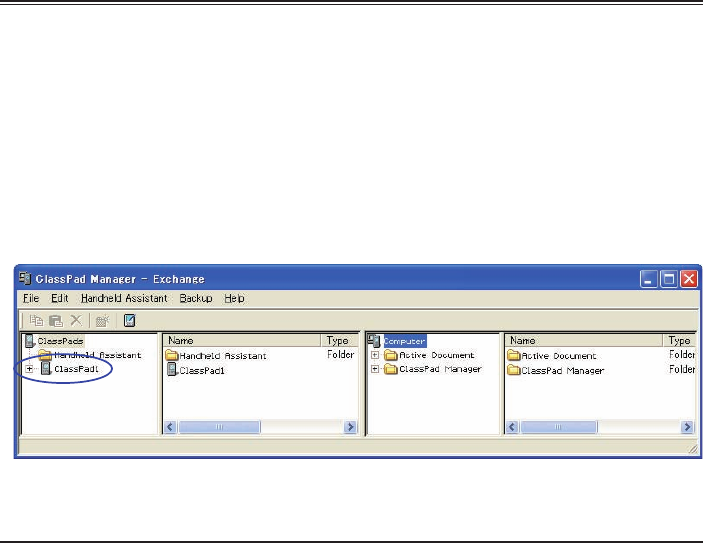Click right scroll arrow in ClassPads list
Image resolution: width=703 pixels, height=543 pixels.
350,427
